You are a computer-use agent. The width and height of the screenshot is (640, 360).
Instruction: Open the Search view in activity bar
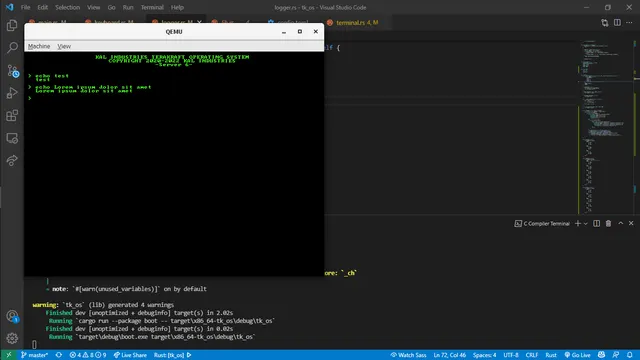point(12,48)
